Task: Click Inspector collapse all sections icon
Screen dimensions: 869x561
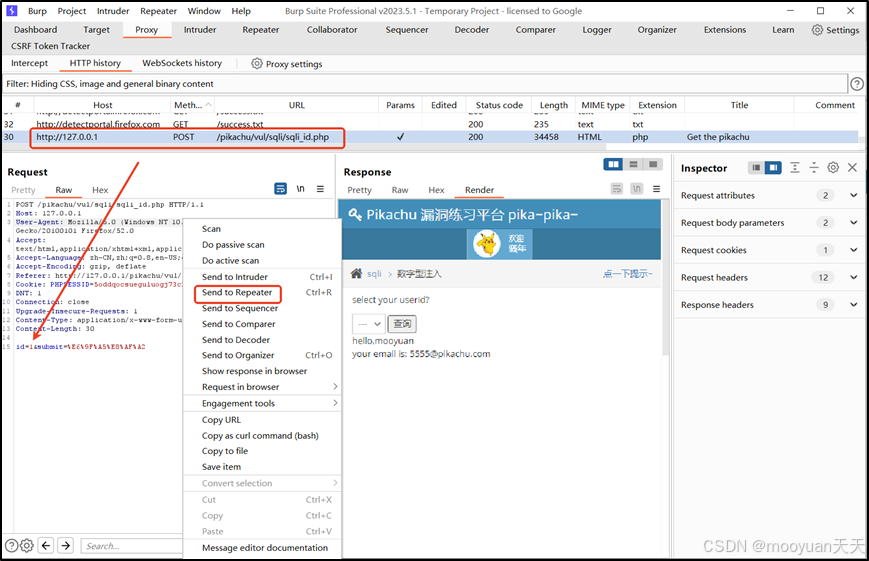Action: (x=814, y=167)
